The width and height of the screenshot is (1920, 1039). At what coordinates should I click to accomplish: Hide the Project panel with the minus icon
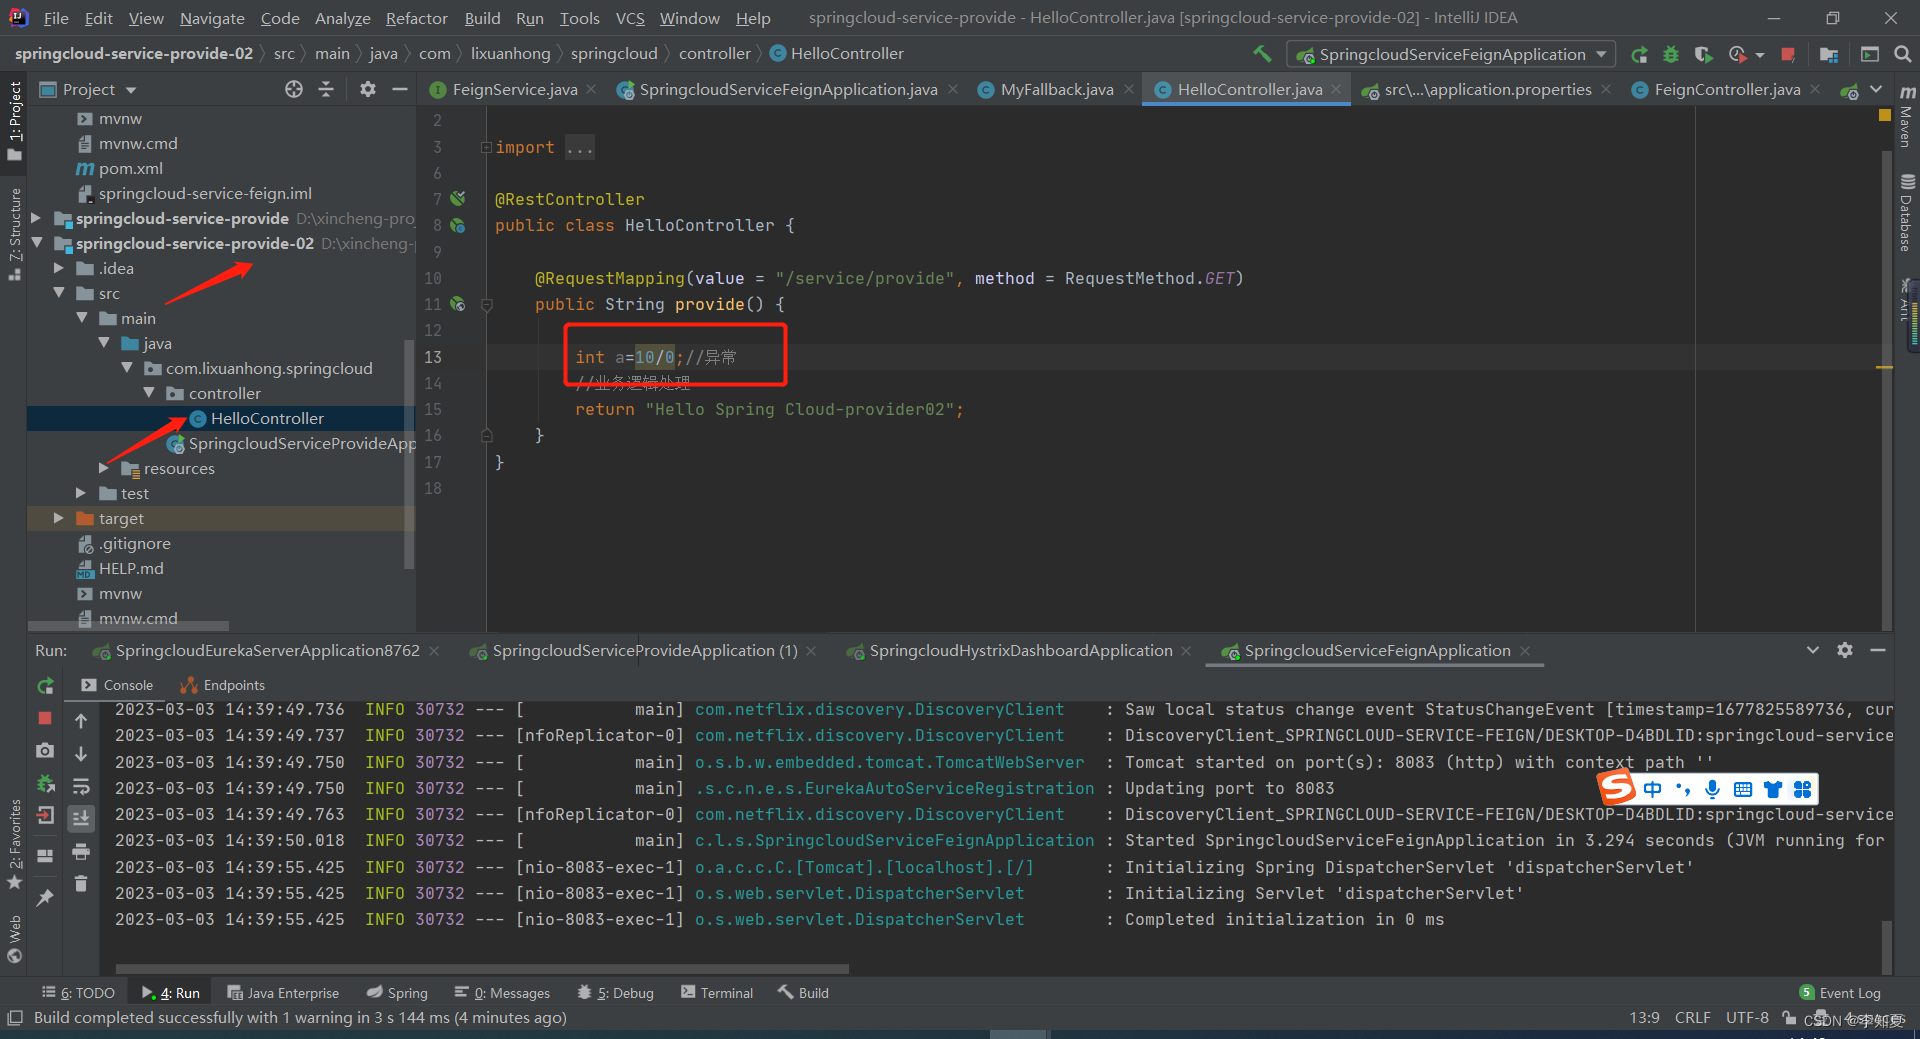400,90
